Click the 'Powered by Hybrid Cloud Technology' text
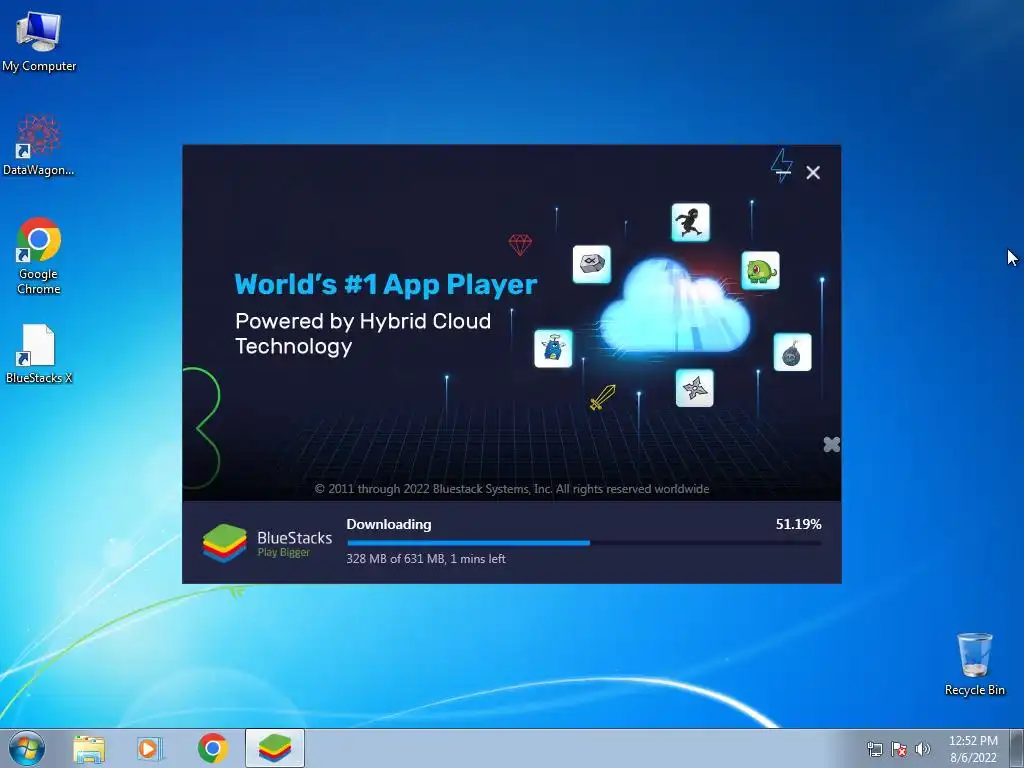 (x=363, y=333)
